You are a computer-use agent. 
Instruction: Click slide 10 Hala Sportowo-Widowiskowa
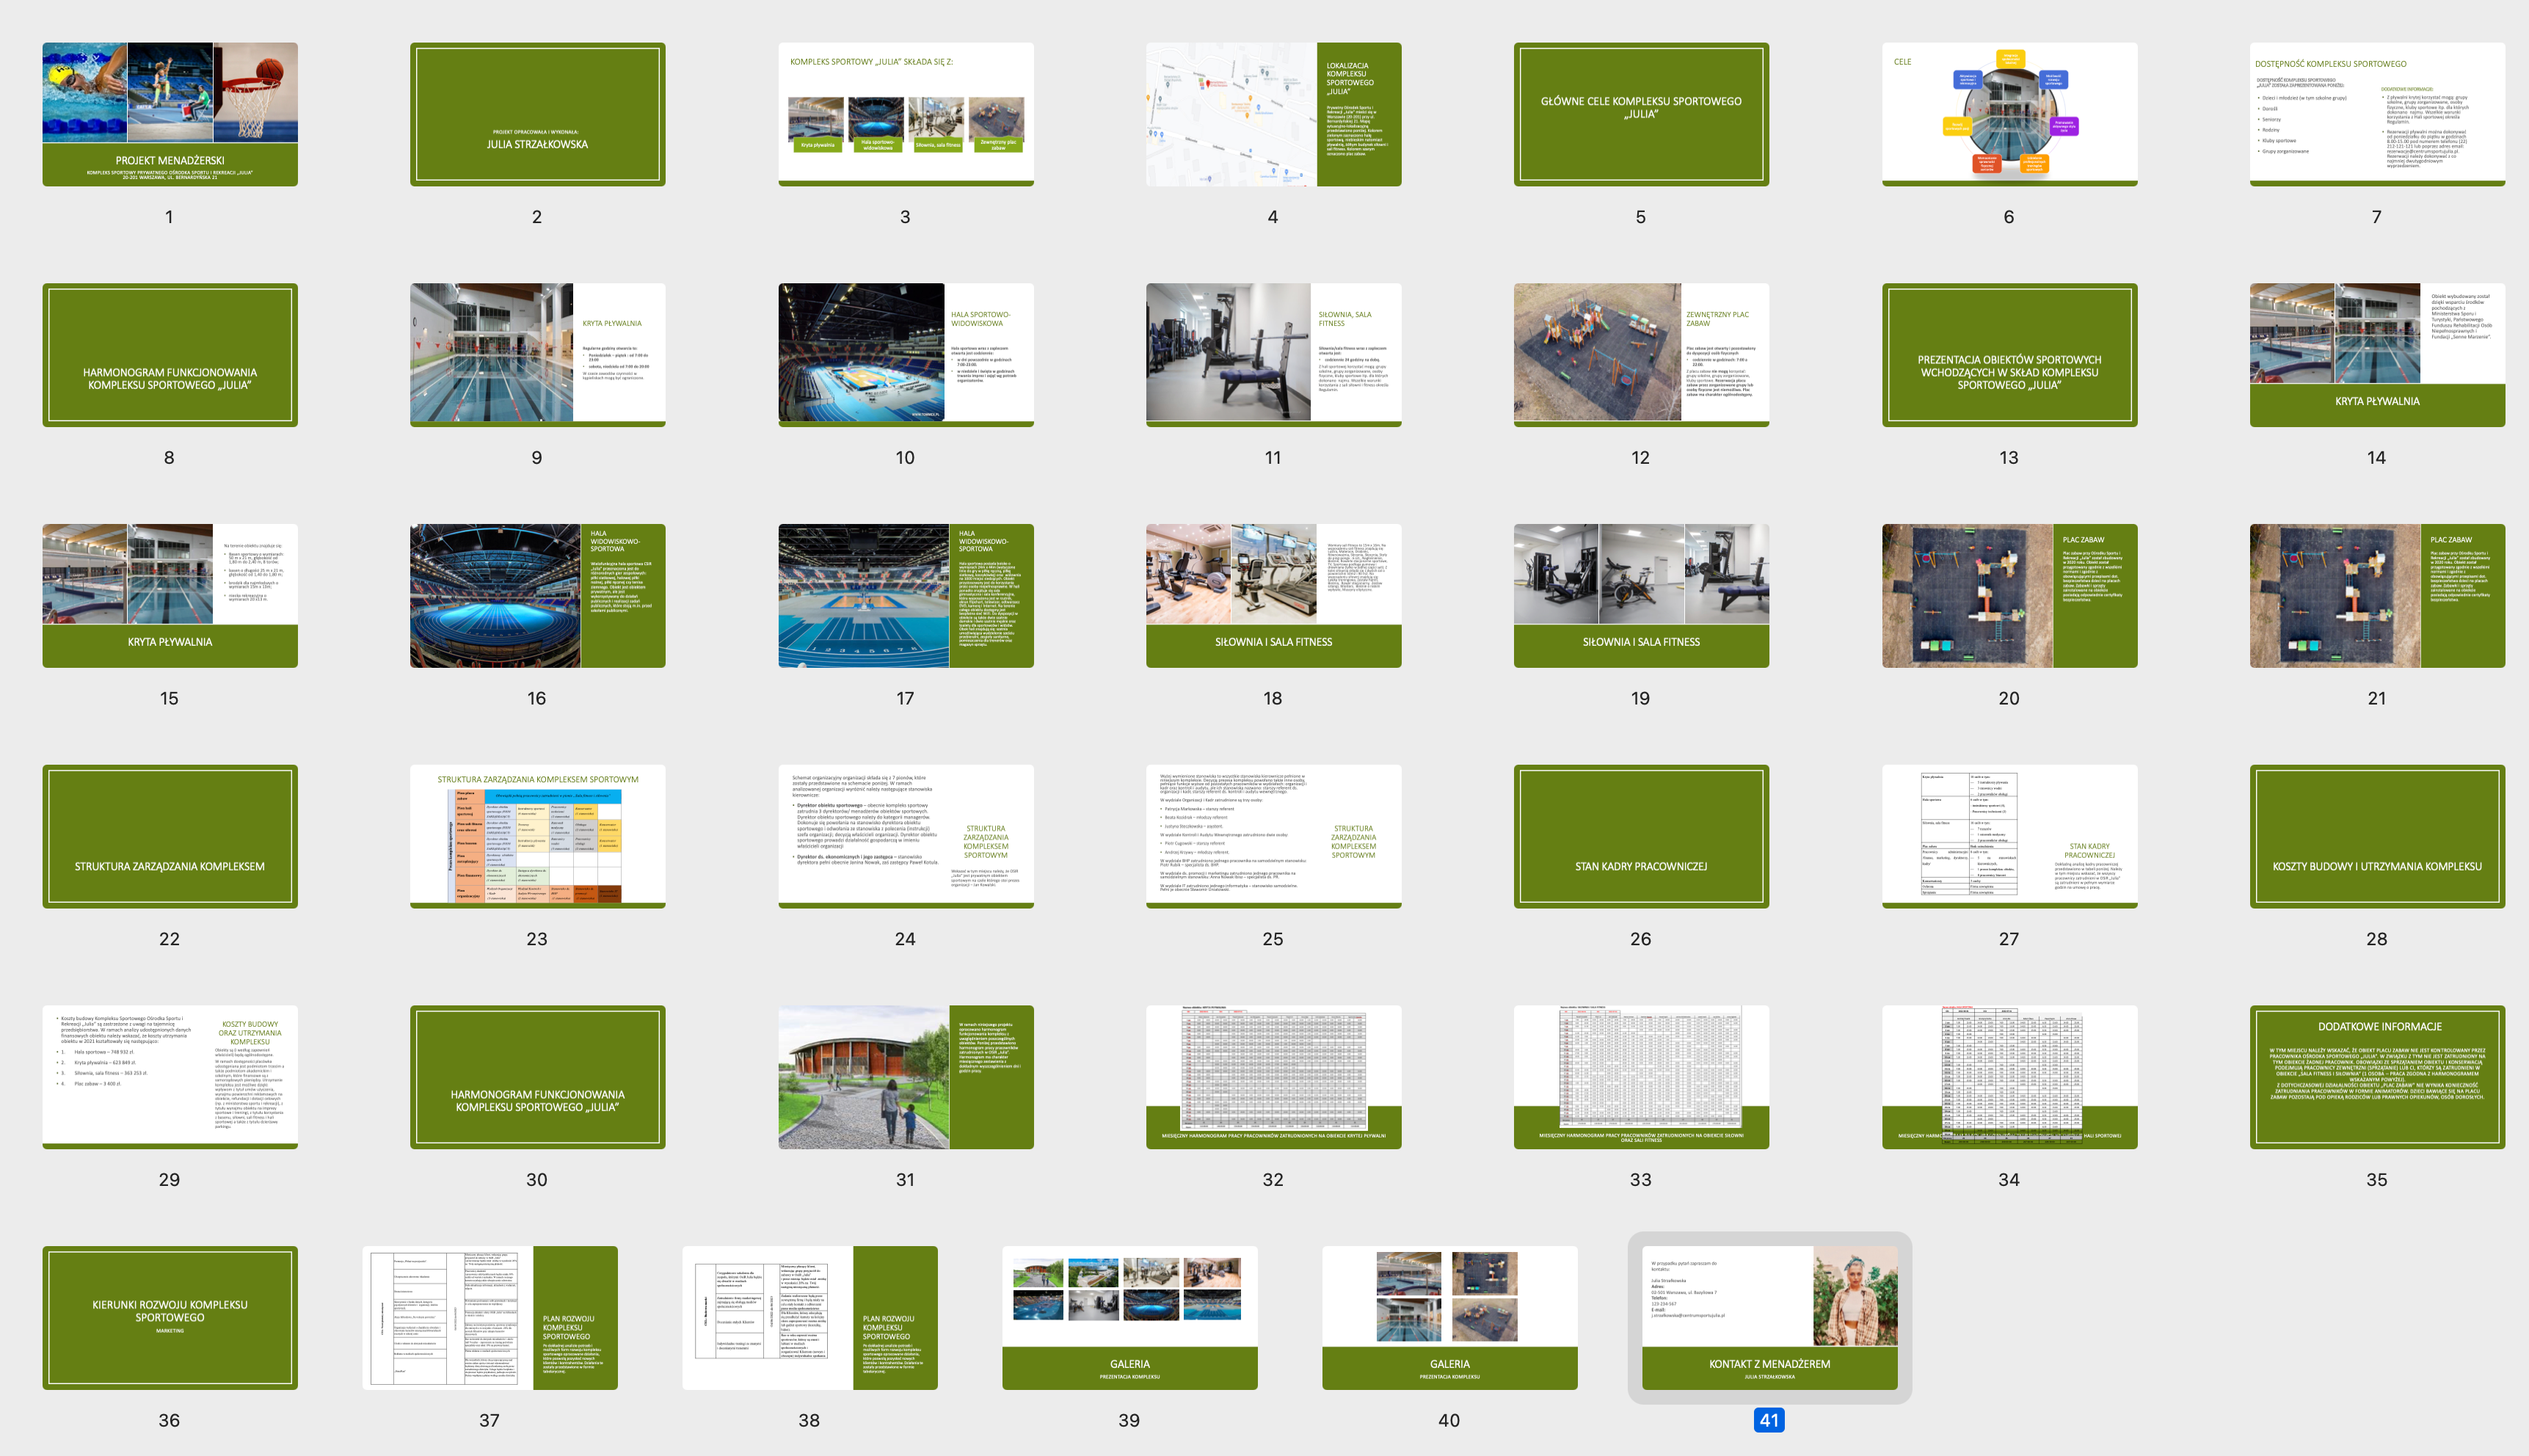[x=905, y=355]
